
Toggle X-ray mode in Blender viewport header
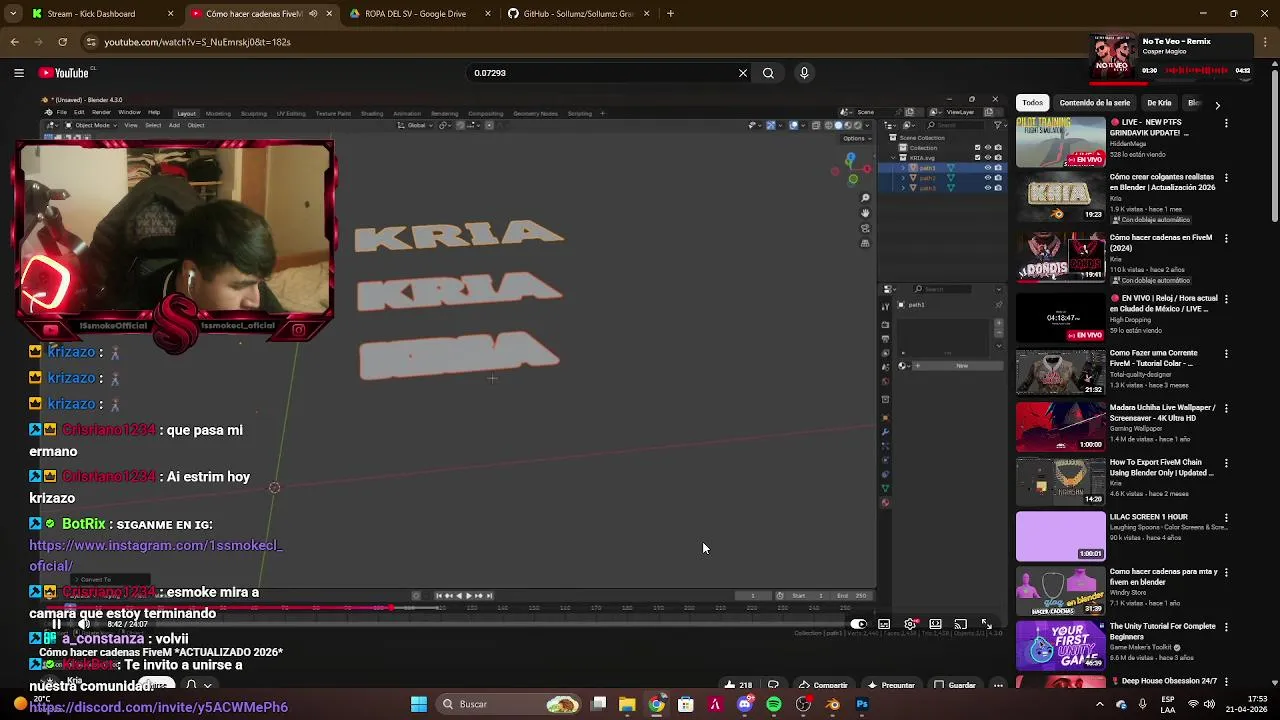[815, 125]
